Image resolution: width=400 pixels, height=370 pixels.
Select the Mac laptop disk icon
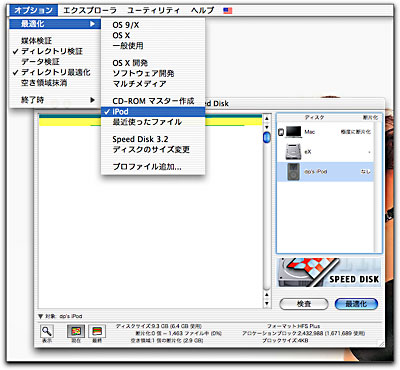(293, 132)
